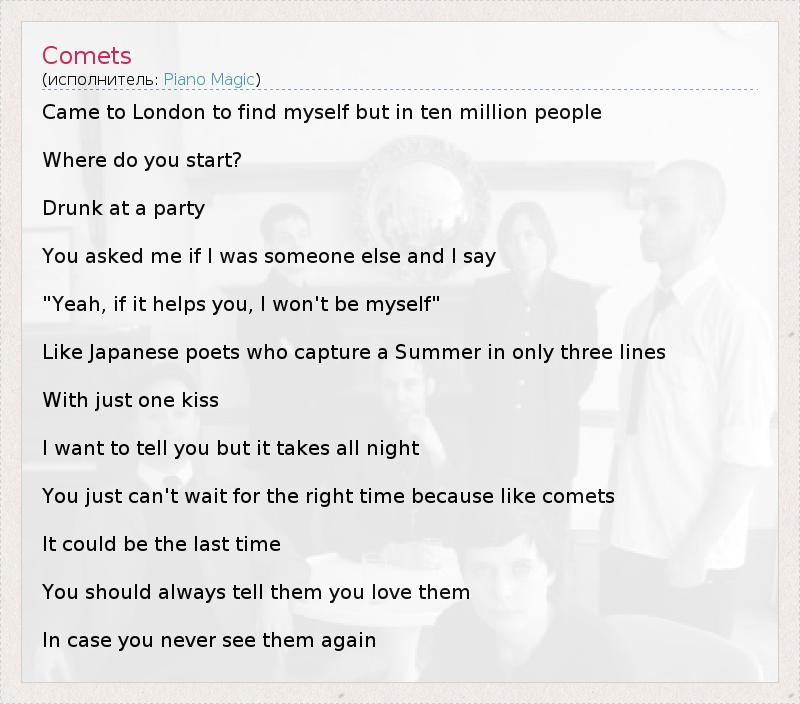Select the 'With just one kiss' line
The height and width of the screenshot is (704, 800).
[130, 400]
